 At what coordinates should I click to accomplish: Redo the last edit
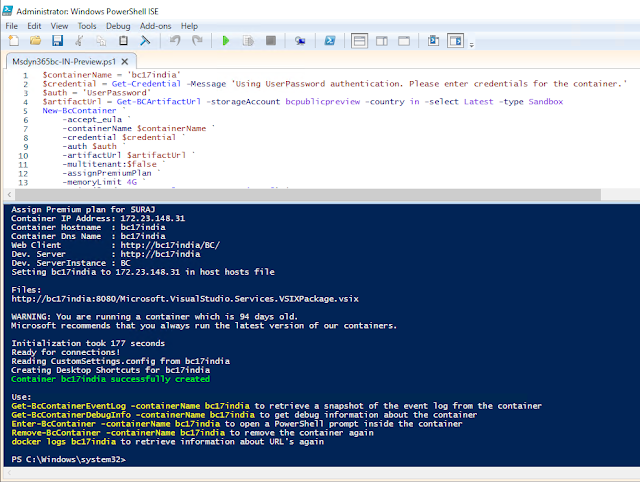point(197,40)
